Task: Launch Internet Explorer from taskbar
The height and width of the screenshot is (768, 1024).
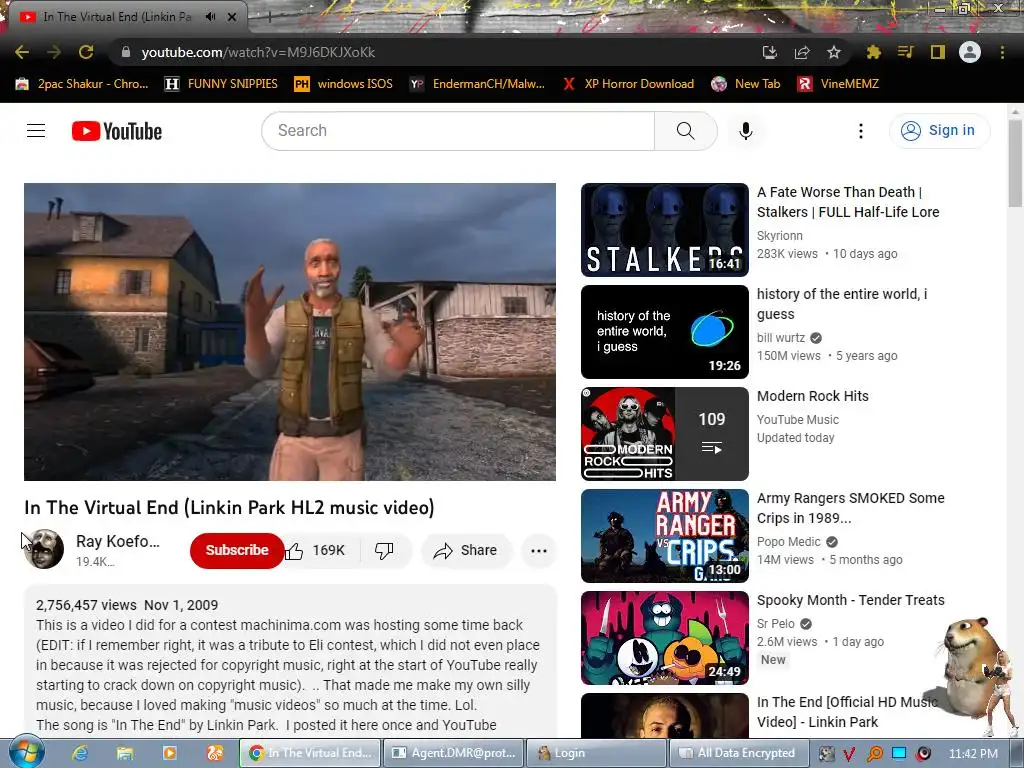Action: pyautogui.click(x=80, y=753)
